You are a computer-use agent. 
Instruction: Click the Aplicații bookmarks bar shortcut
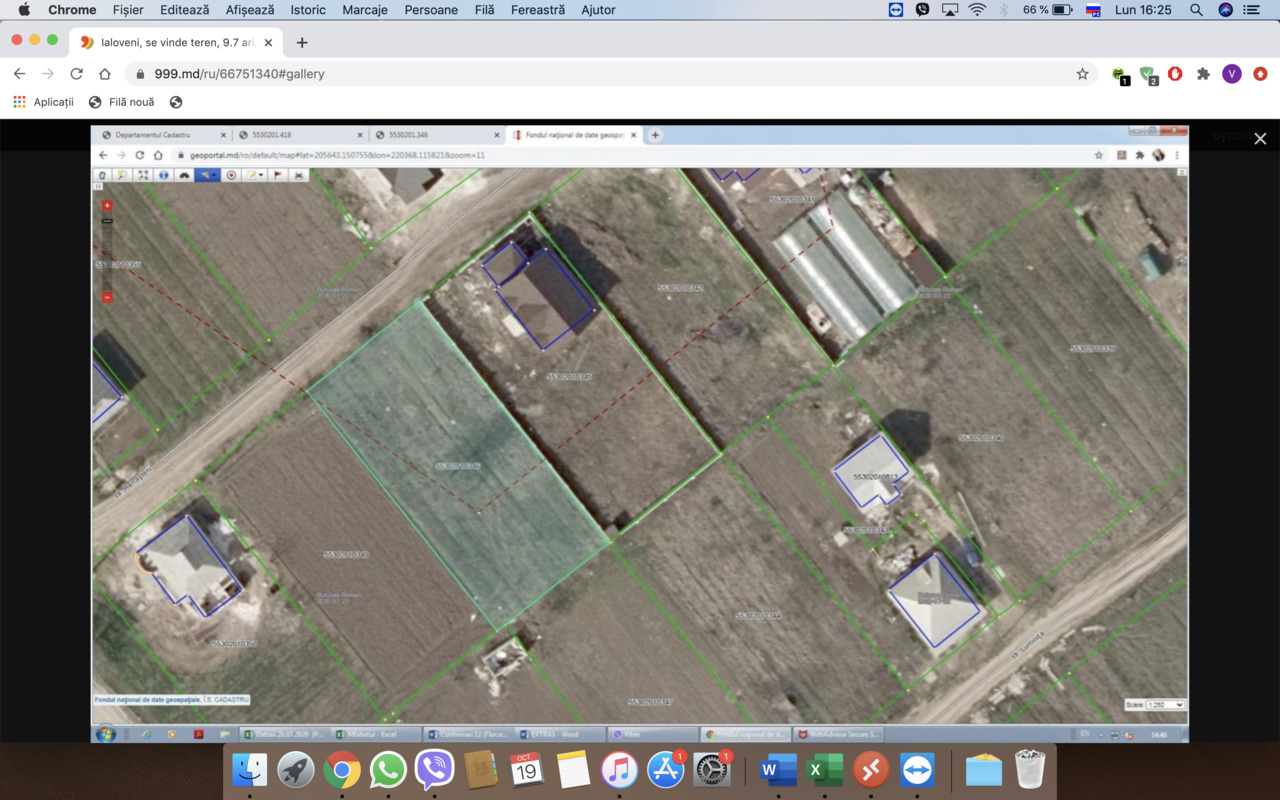43,102
